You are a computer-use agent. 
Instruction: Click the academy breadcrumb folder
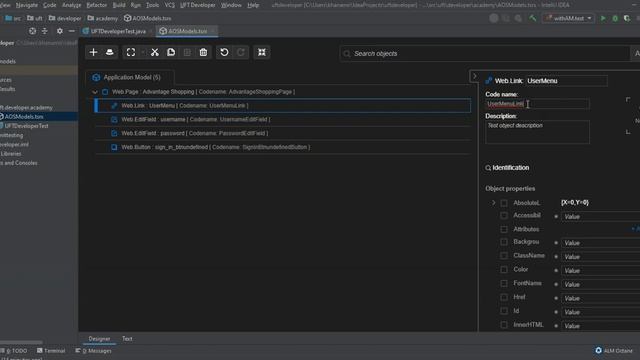103,18
